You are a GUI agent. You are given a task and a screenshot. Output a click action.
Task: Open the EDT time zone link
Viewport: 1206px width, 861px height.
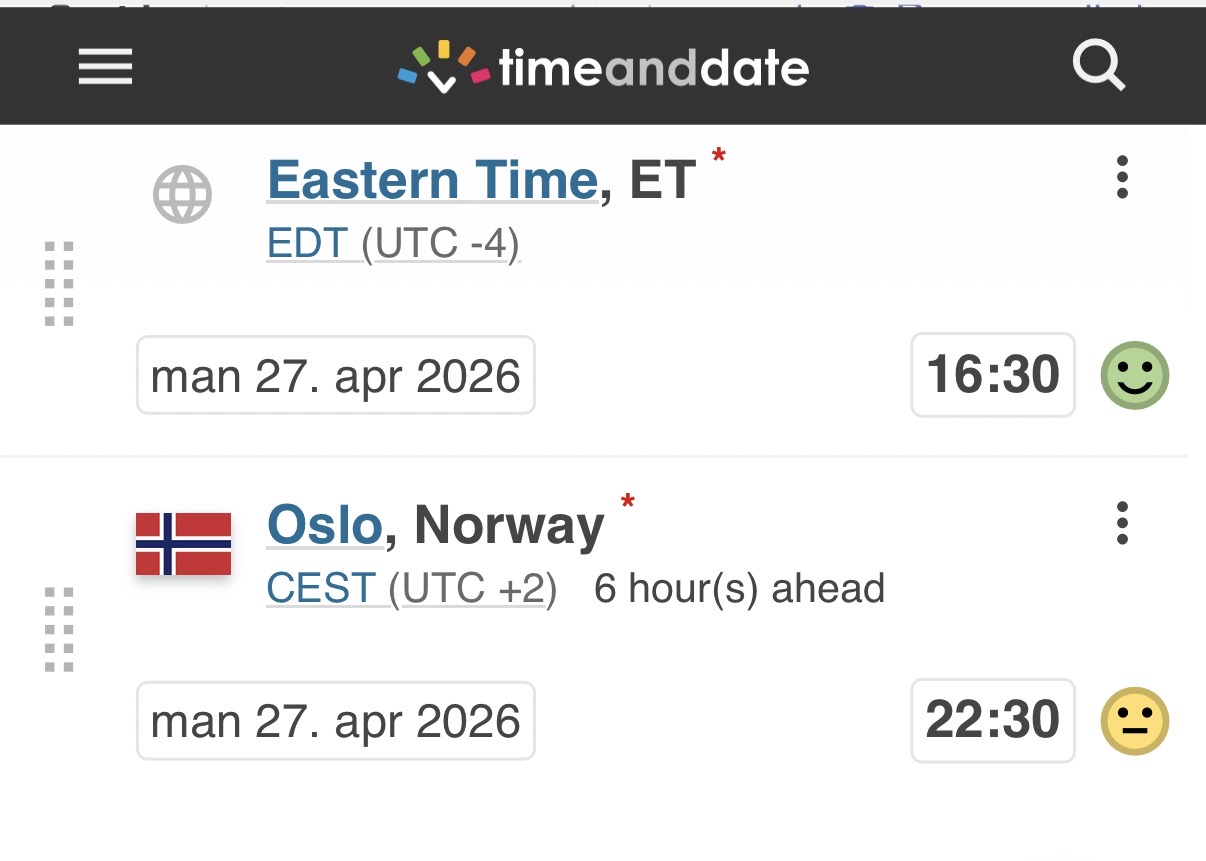click(x=307, y=244)
